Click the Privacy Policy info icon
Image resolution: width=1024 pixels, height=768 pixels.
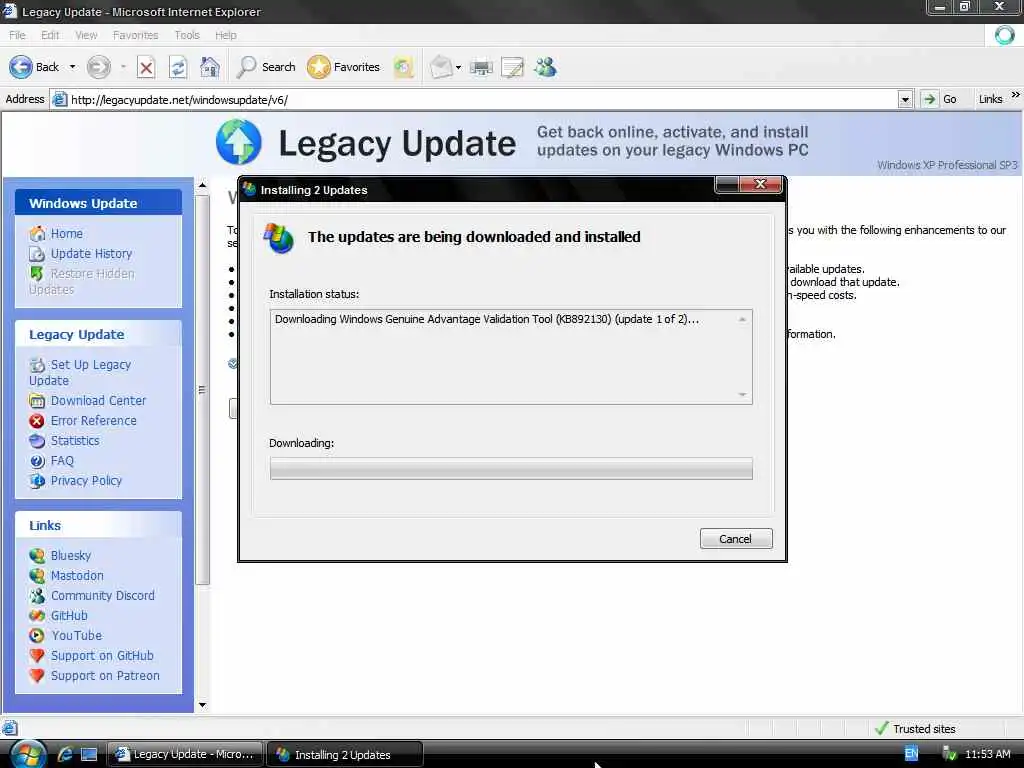pyautogui.click(x=37, y=481)
